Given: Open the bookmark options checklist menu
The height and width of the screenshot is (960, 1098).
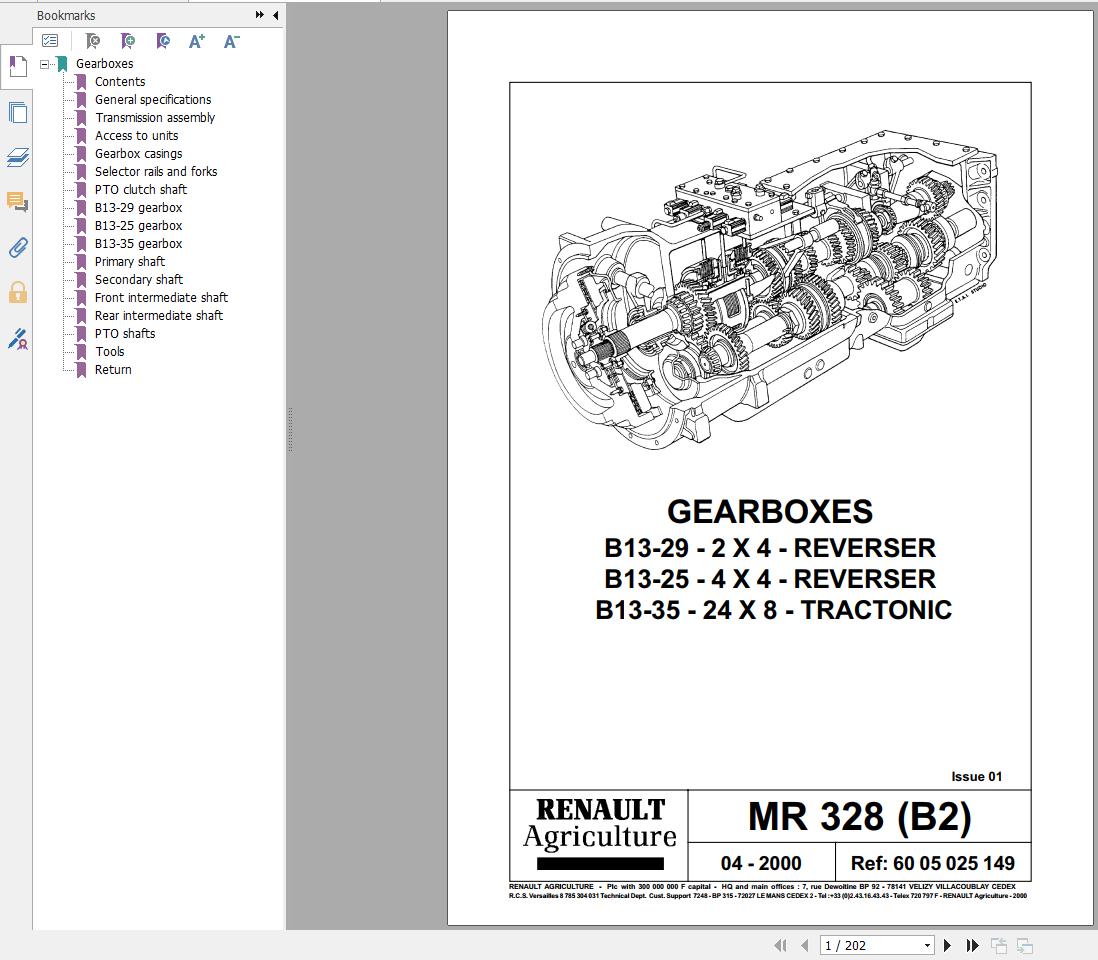Looking at the screenshot, I should point(50,41).
